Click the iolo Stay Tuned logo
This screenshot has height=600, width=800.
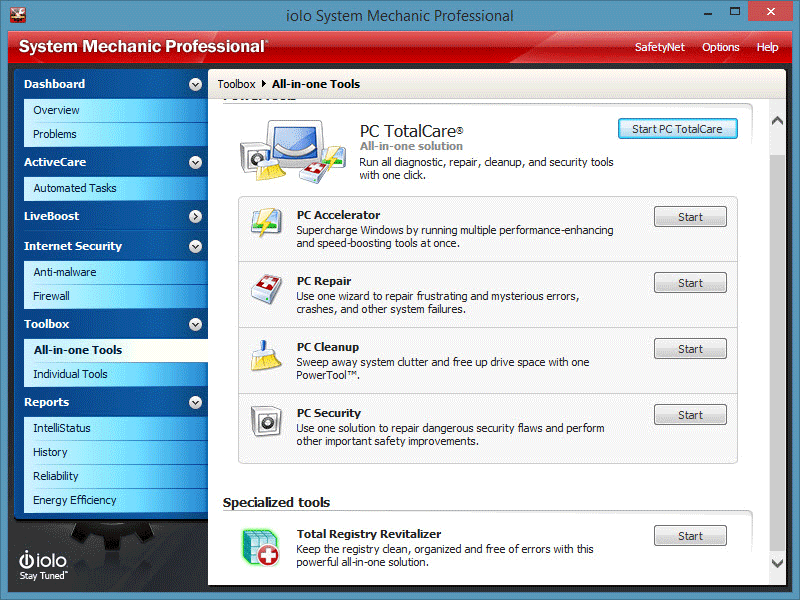tap(43, 565)
